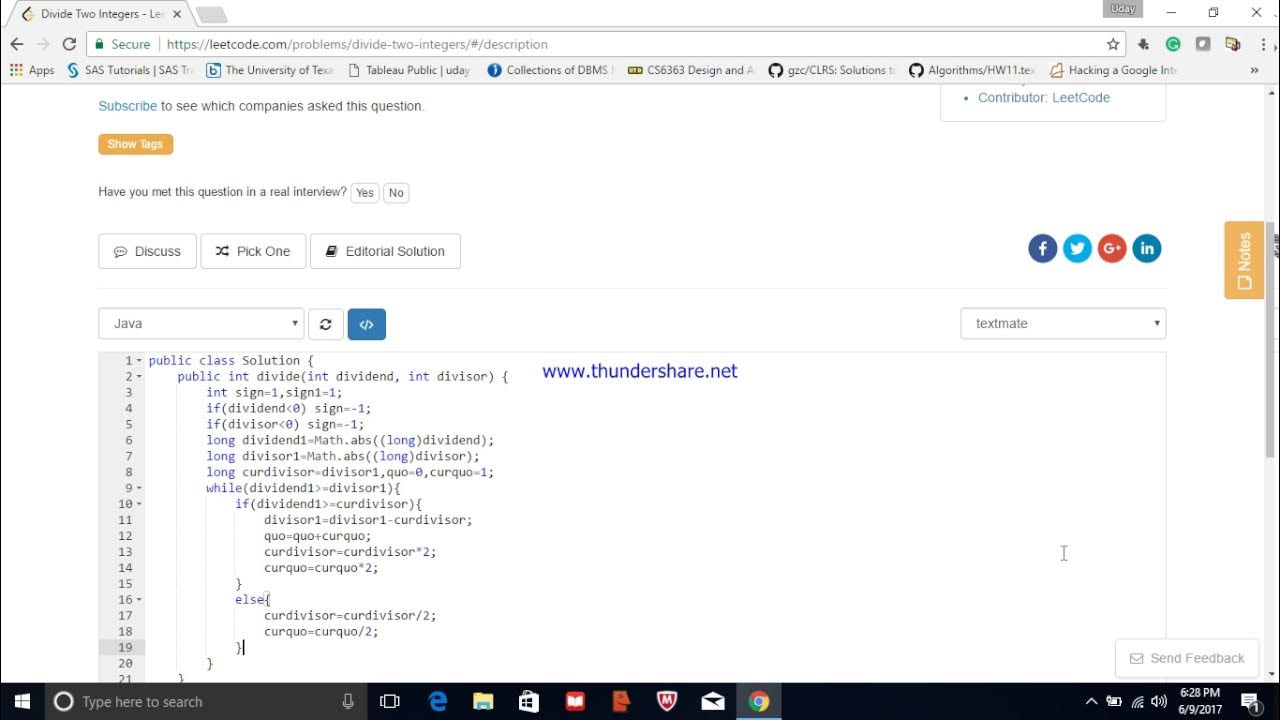
Task: Click the volume icon in system tray
Action: 1159,701
